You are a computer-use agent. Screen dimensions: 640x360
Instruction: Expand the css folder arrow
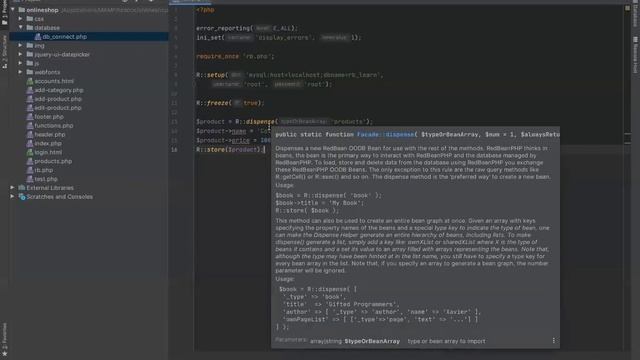tap(20, 18)
